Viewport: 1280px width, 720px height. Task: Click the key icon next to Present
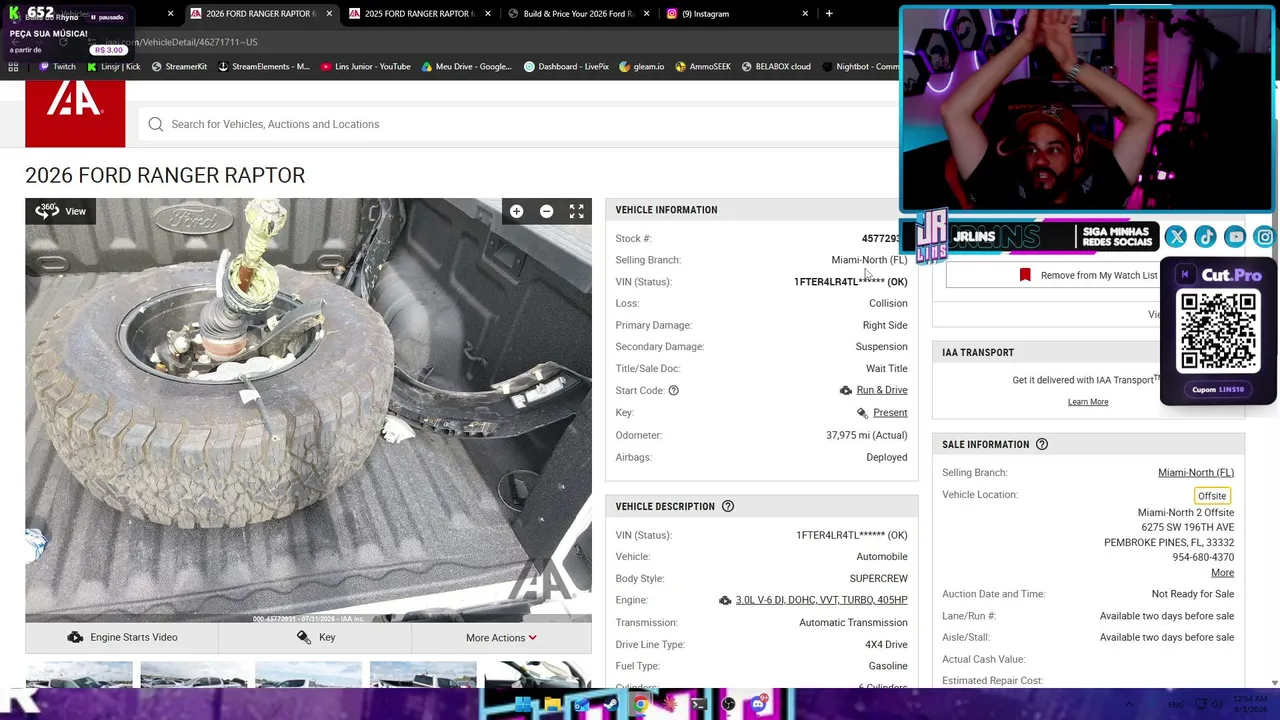click(x=862, y=413)
